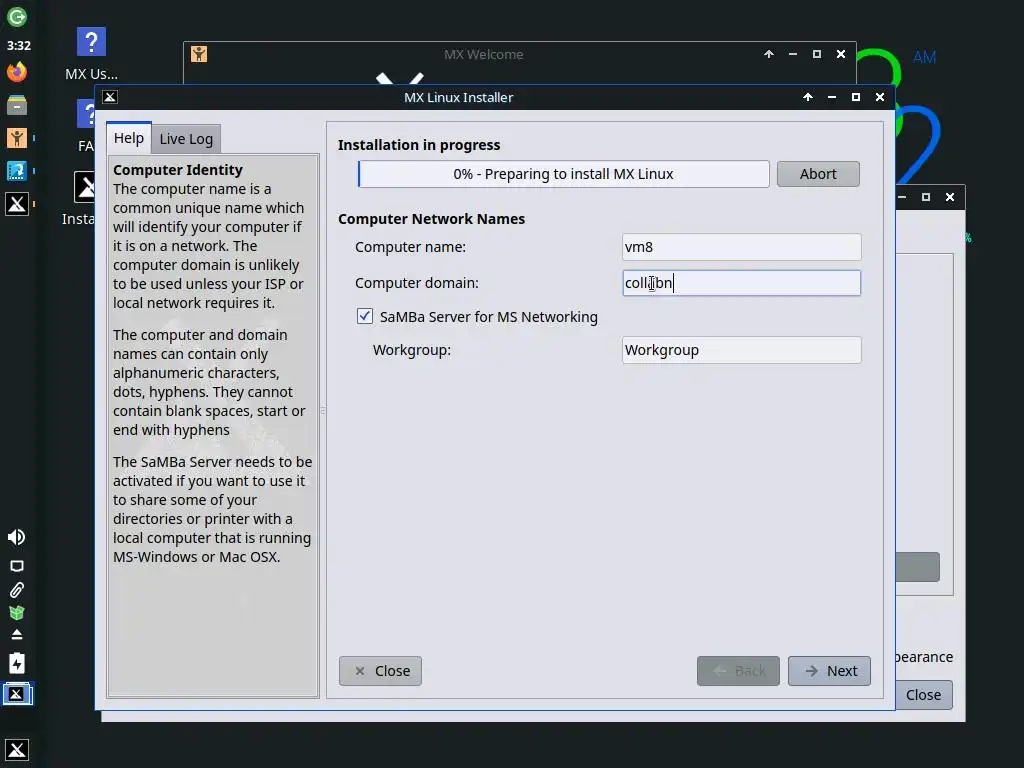Click the Abort installation button

818,174
